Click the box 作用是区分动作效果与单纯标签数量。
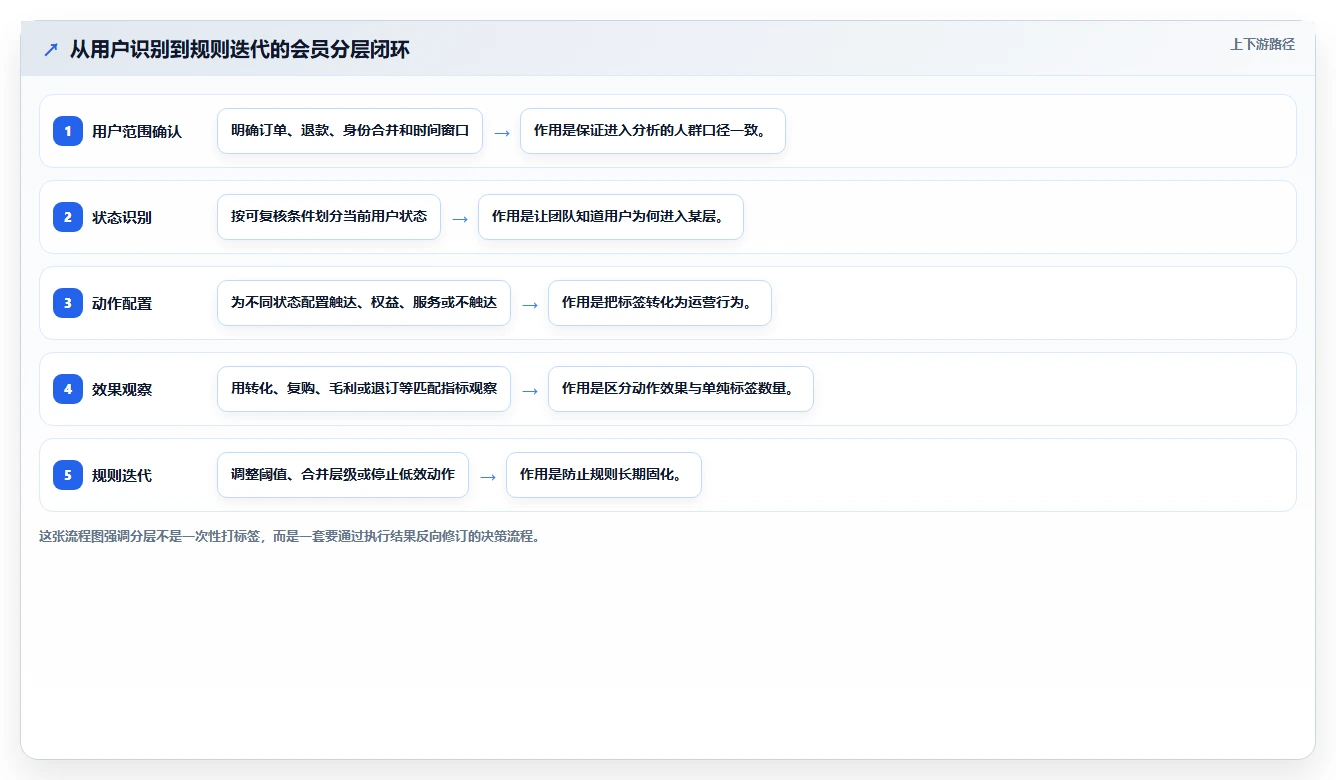1336x780 pixels. (x=681, y=389)
